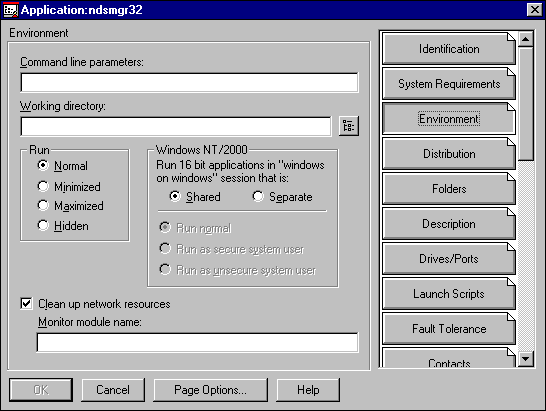546x411 pixels.
Task: Select the Maximized run option
Action: click(70, 206)
